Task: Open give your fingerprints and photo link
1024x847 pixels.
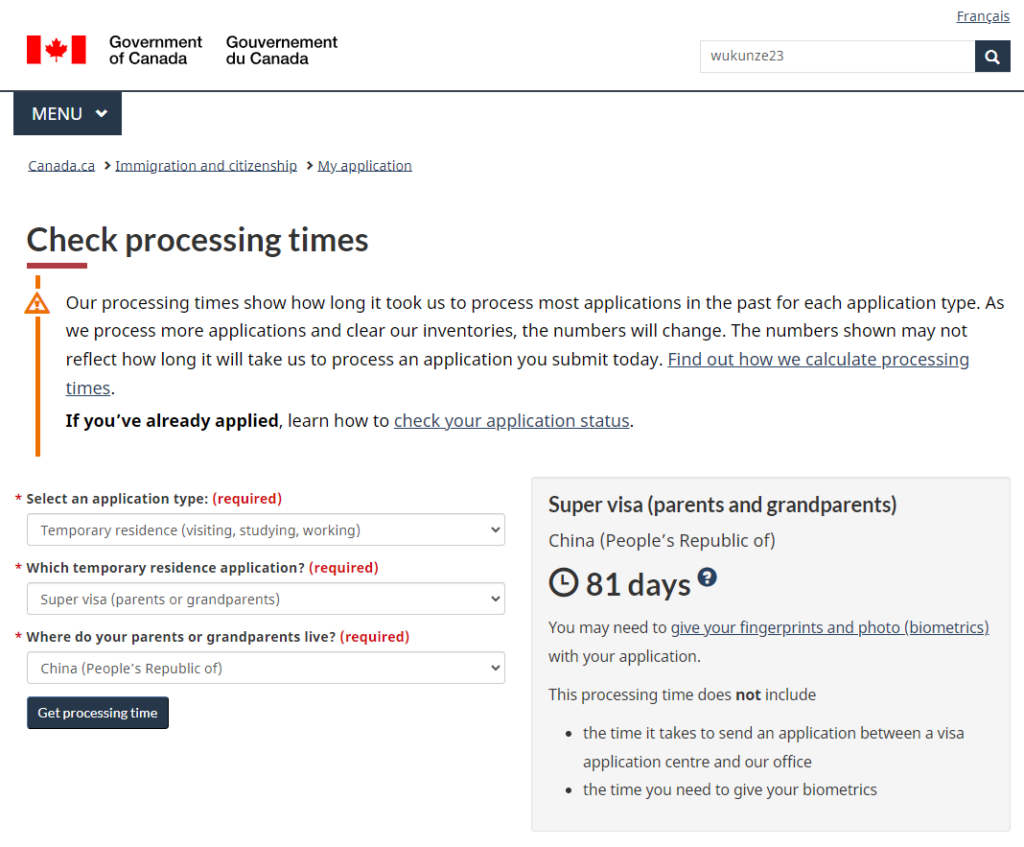Action: click(829, 628)
